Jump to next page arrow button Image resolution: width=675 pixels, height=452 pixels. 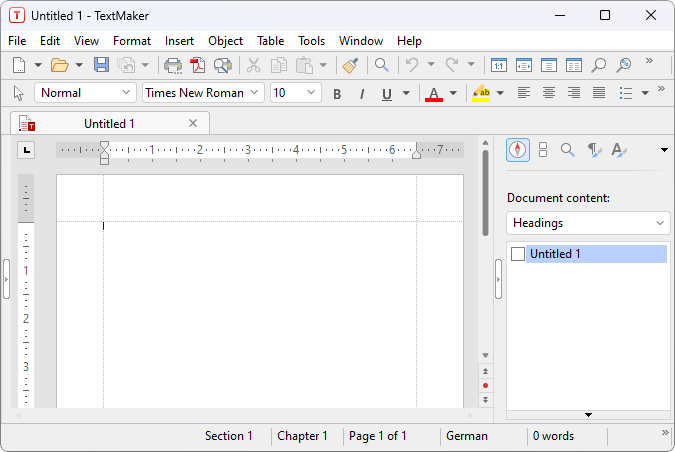tap(486, 400)
